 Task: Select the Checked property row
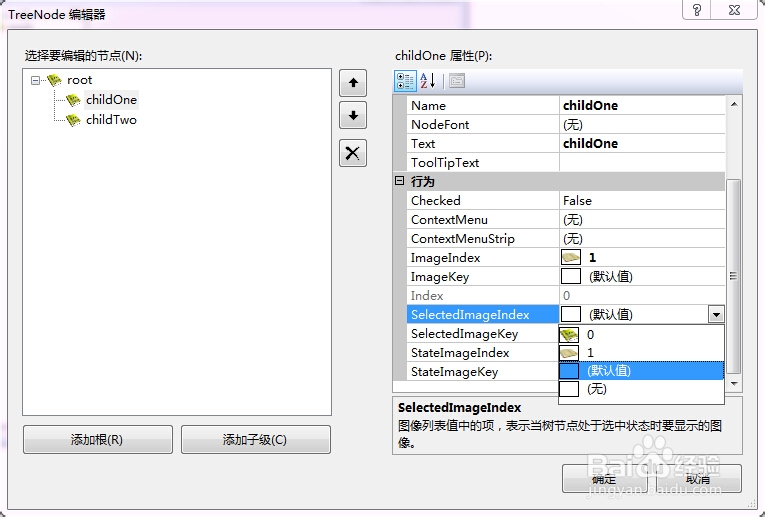pos(566,200)
